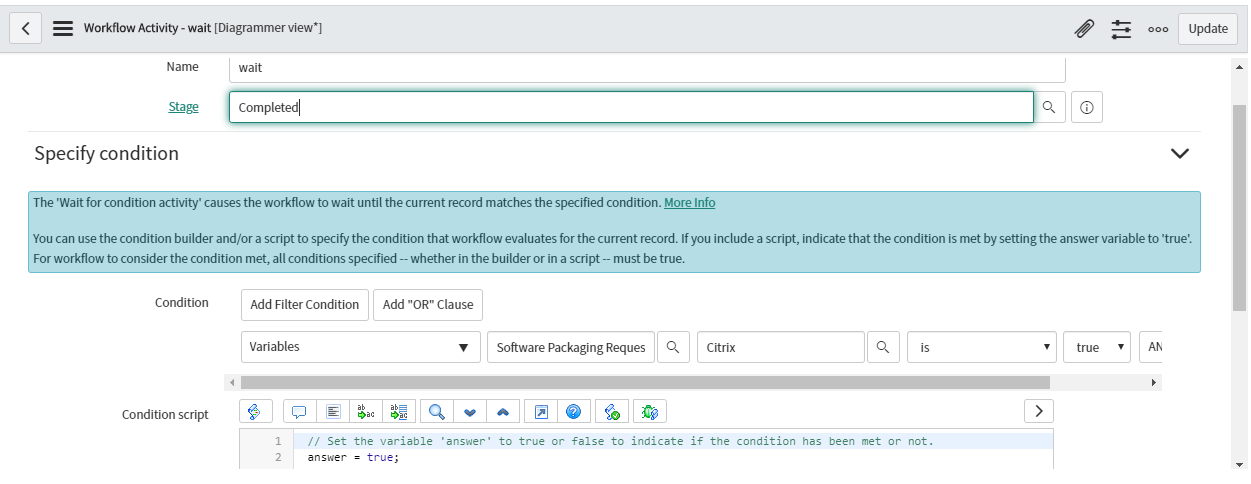This screenshot has height=484, width=1251.
Task: Click the Replace script toolbar icon
Action: click(x=365, y=411)
